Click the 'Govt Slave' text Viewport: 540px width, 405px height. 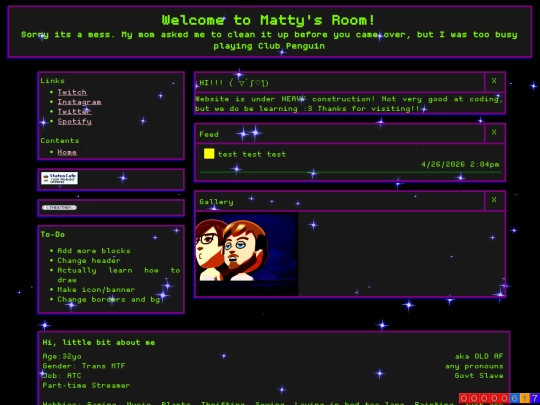pyautogui.click(x=479, y=375)
